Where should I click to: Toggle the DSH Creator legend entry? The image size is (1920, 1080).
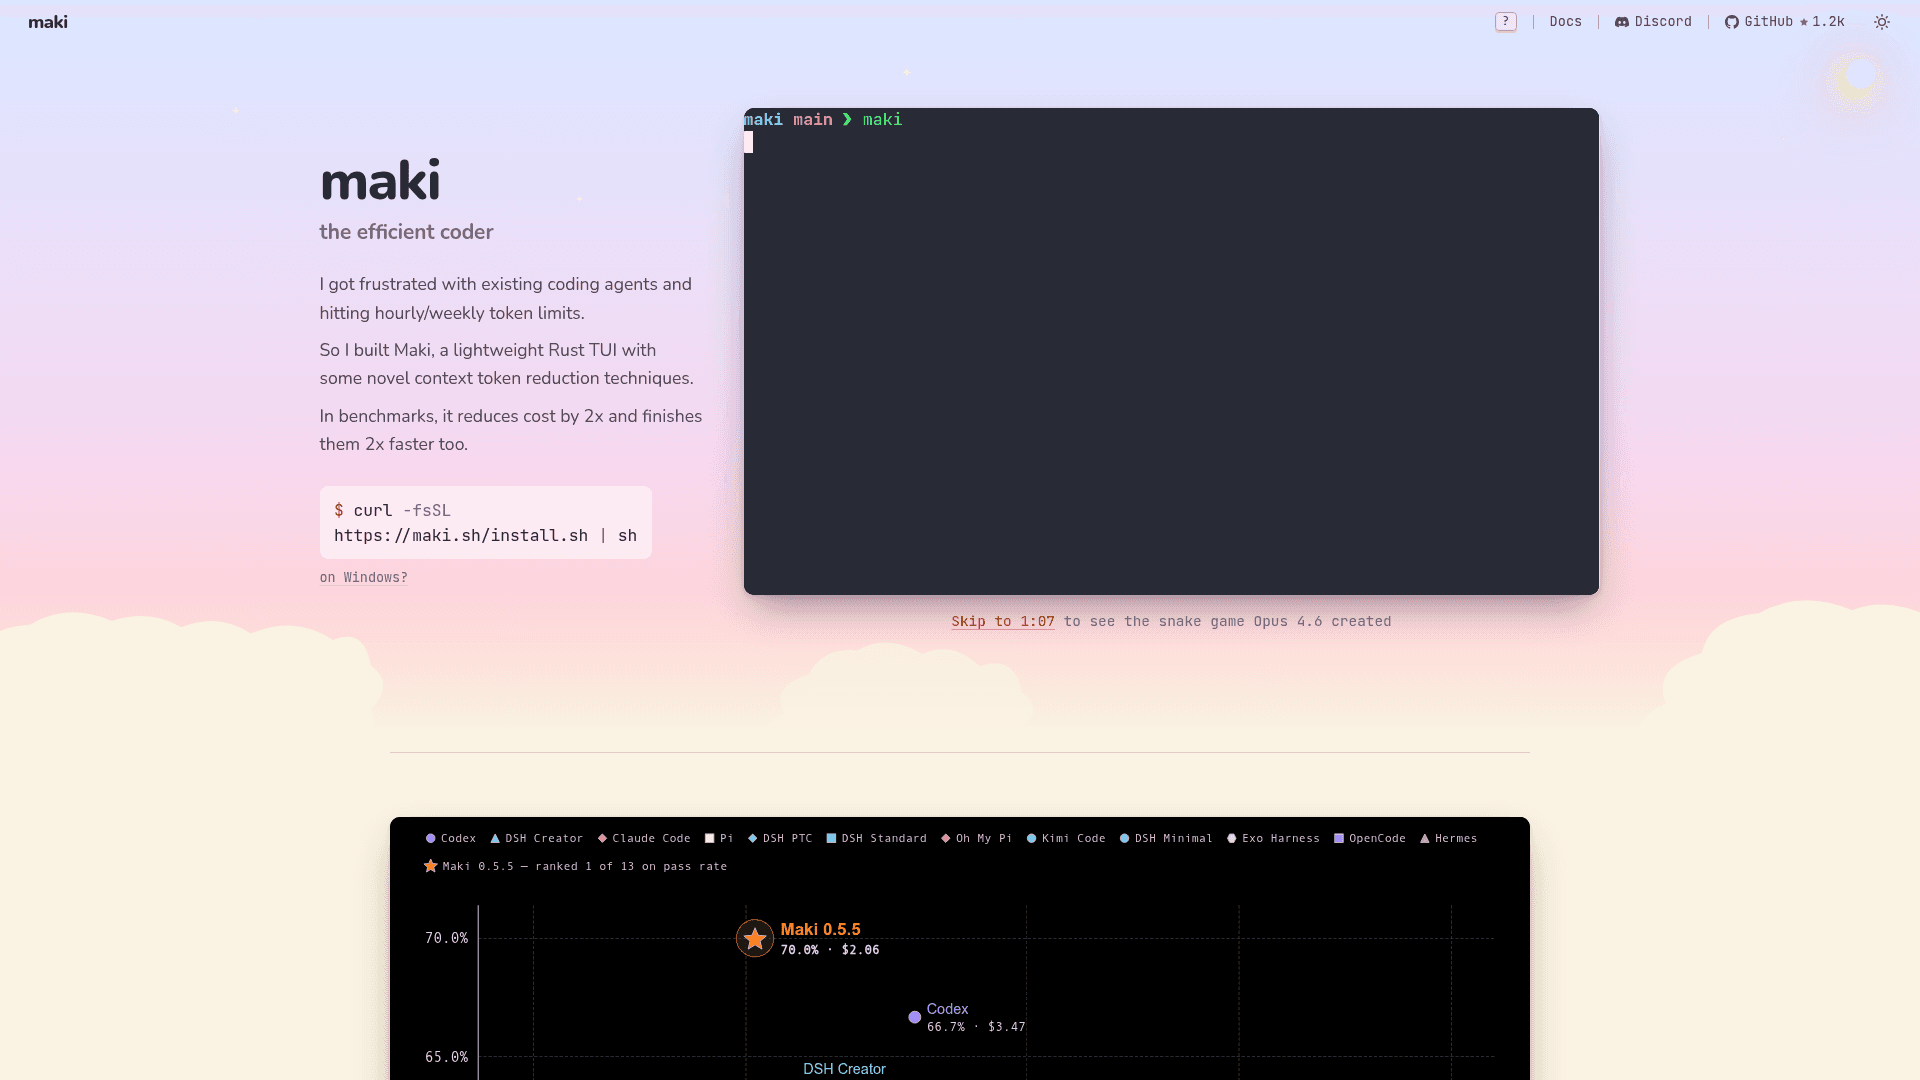point(536,839)
